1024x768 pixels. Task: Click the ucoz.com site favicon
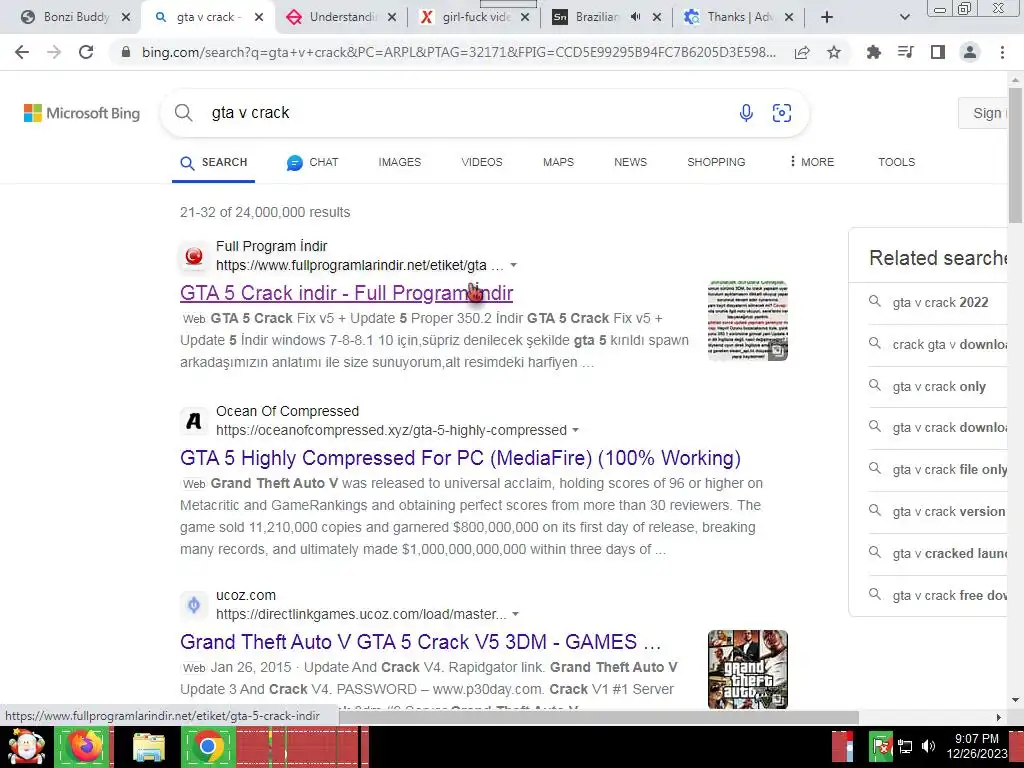coord(194,605)
